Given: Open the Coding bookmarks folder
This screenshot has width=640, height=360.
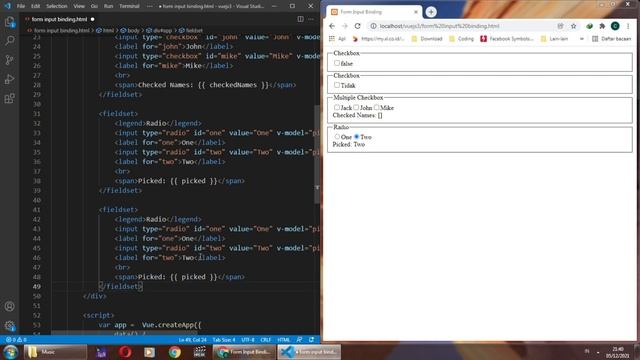Looking at the screenshot, I should [461, 39].
